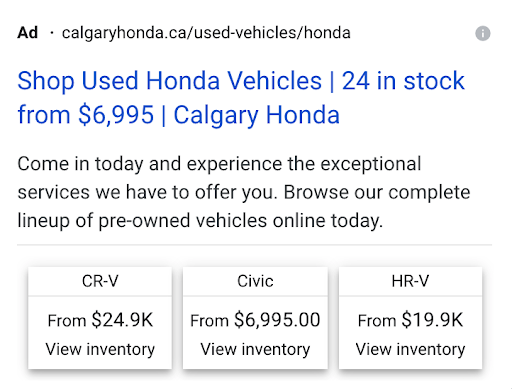
Task: Click 'from $6,995' in the headline
Action: click(86, 115)
